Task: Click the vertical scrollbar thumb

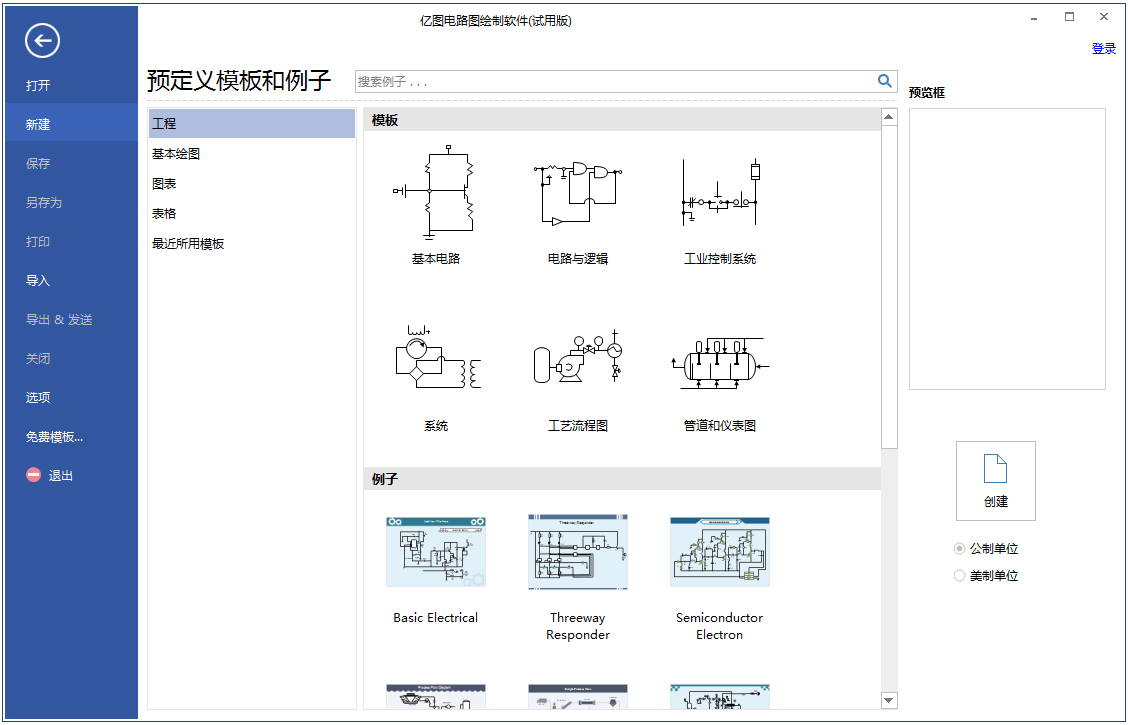Action: pos(889,287)
